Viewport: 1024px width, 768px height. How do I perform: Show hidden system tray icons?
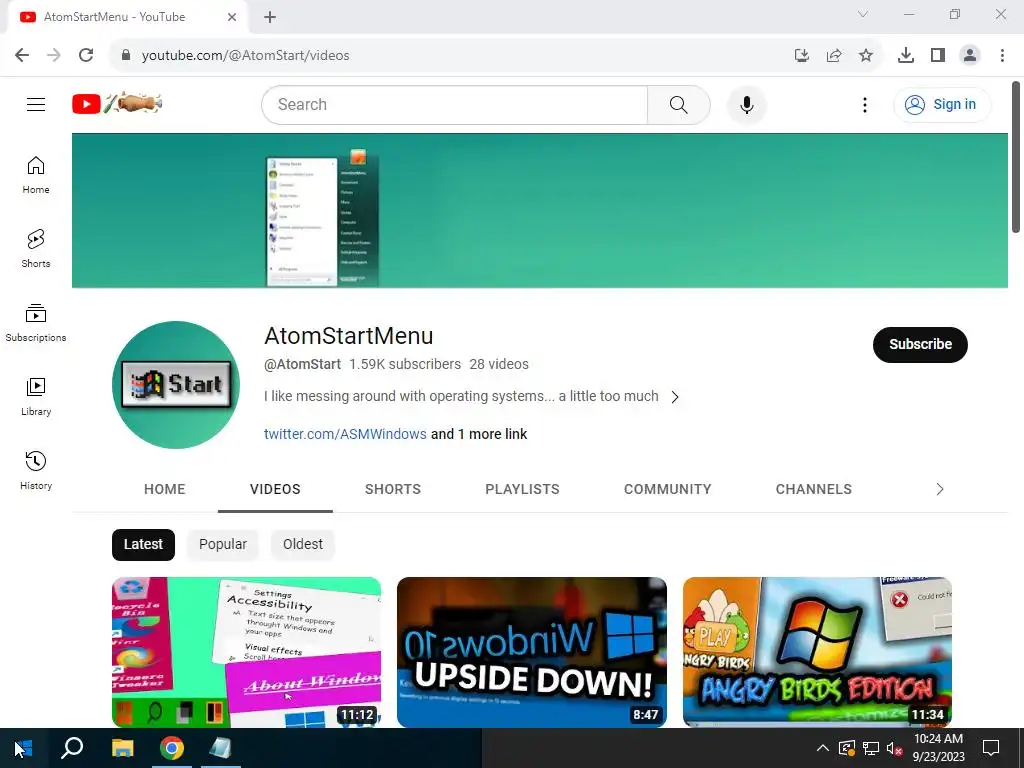[x=823, y=748]
